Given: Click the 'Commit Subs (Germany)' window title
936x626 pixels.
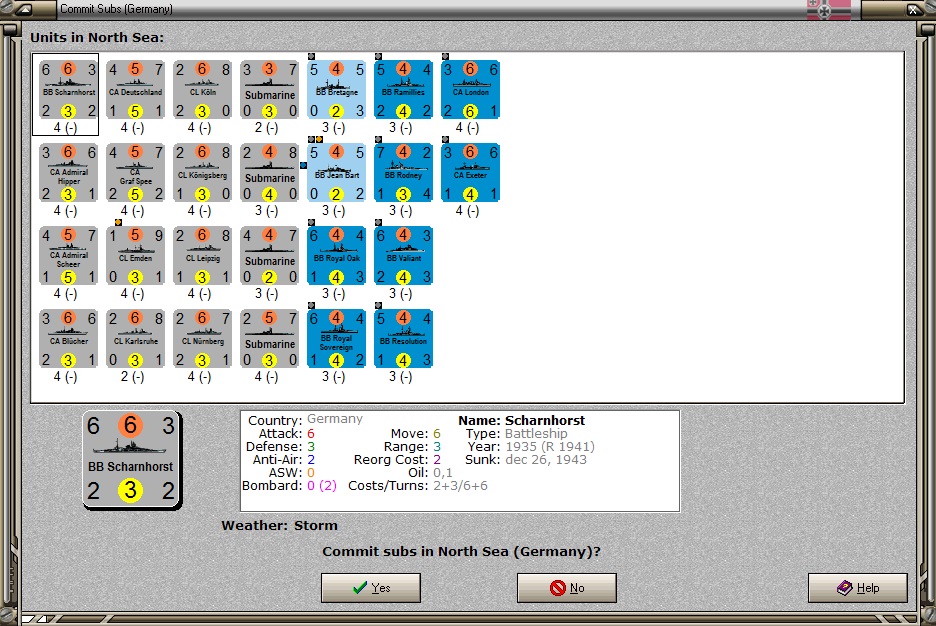Looking at the screenshot, I should coord(116,9).
